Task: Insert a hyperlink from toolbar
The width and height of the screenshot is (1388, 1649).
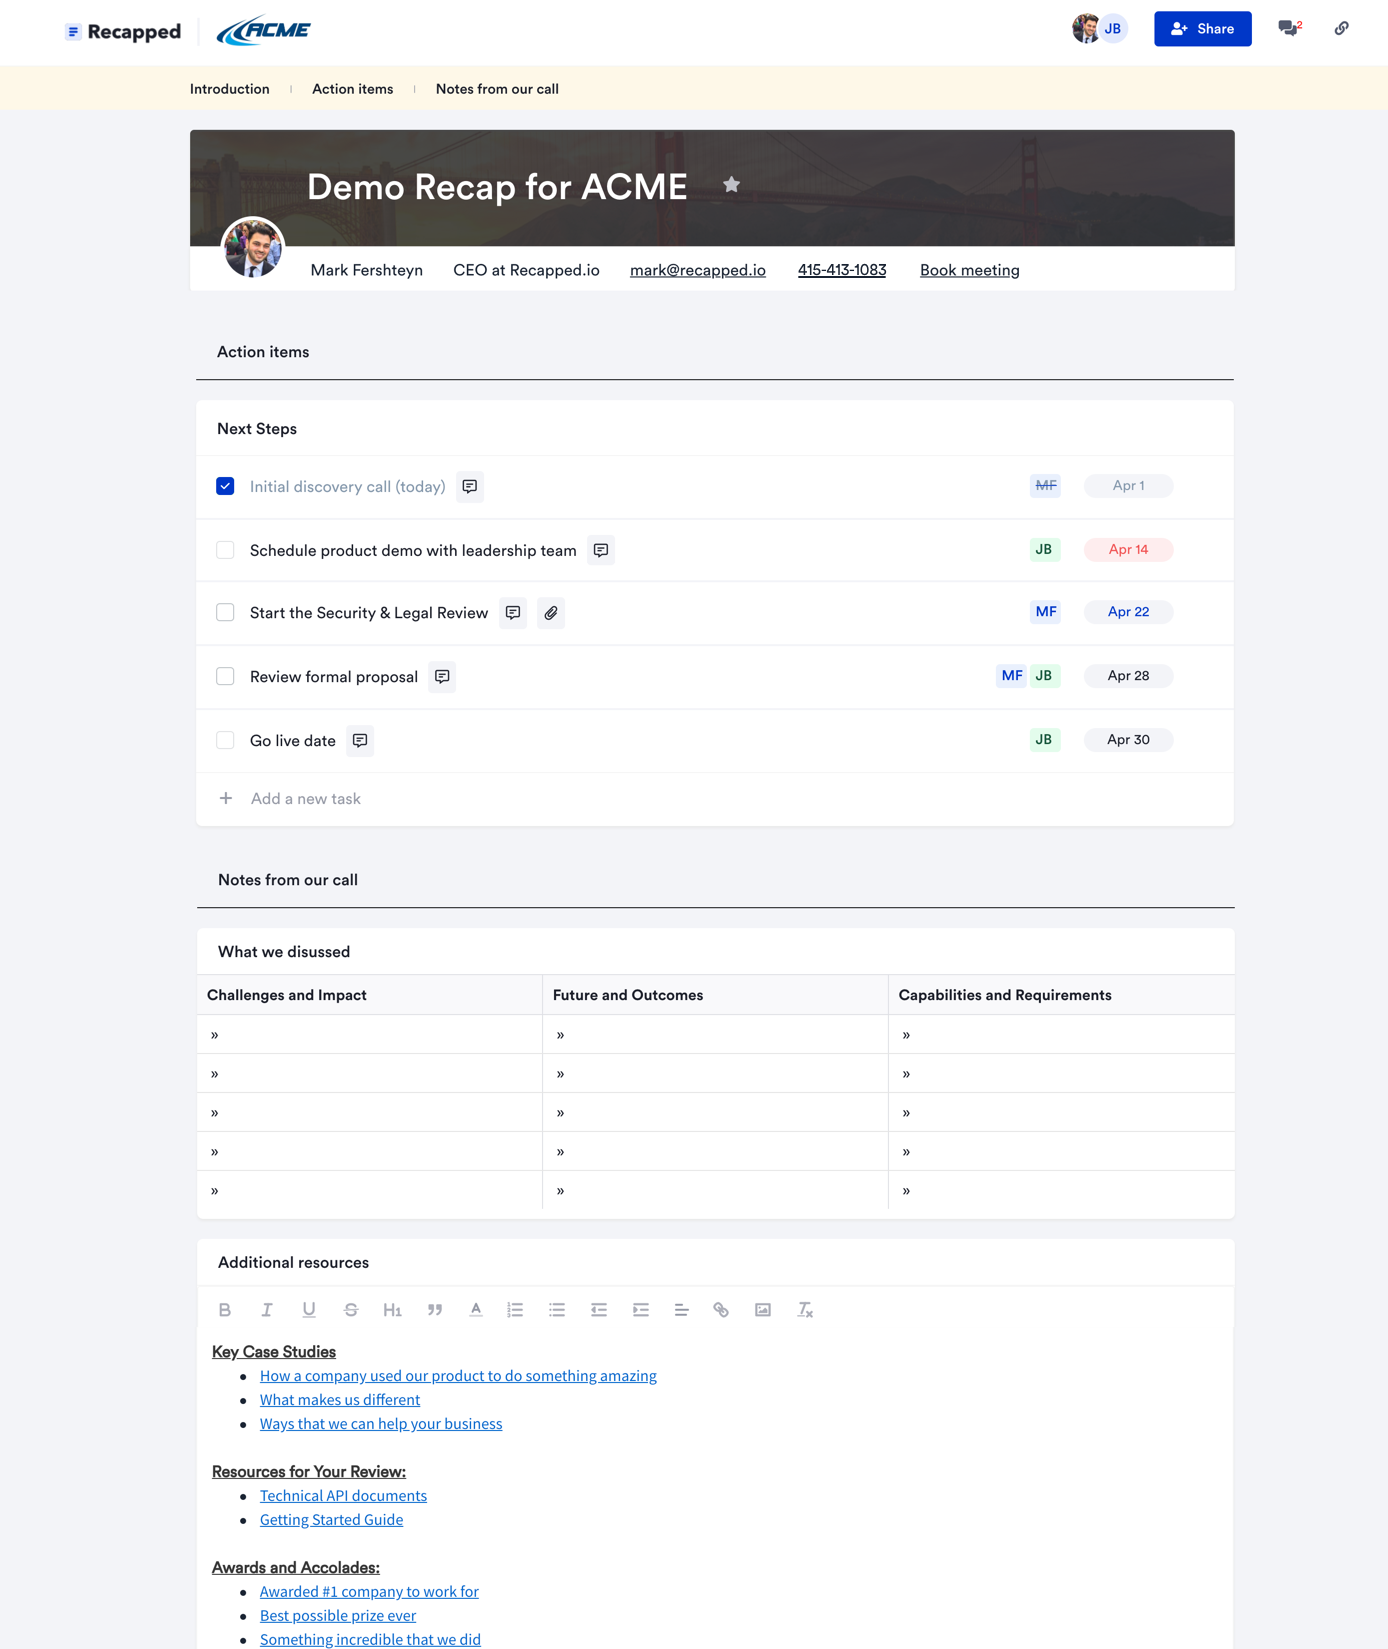Action: [x=721, y=1310]
